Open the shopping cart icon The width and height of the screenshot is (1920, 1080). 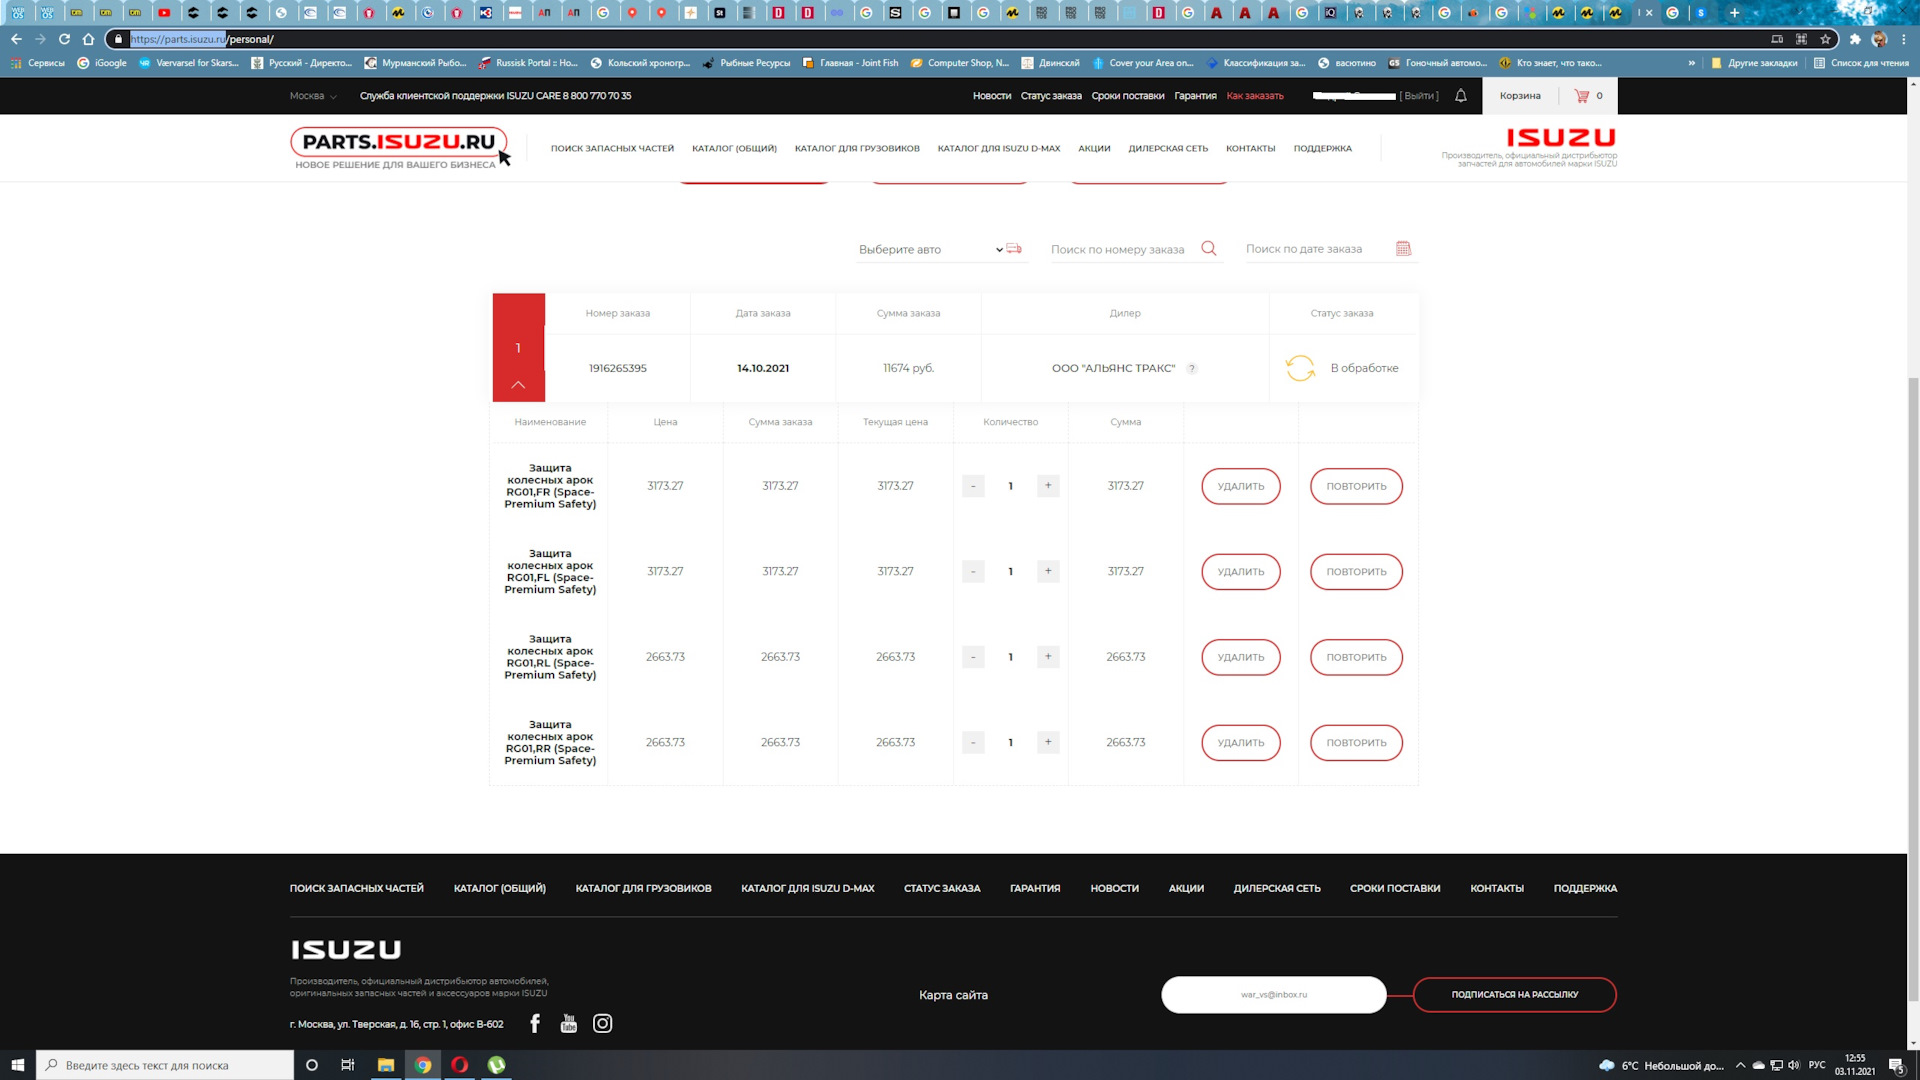1582,96
